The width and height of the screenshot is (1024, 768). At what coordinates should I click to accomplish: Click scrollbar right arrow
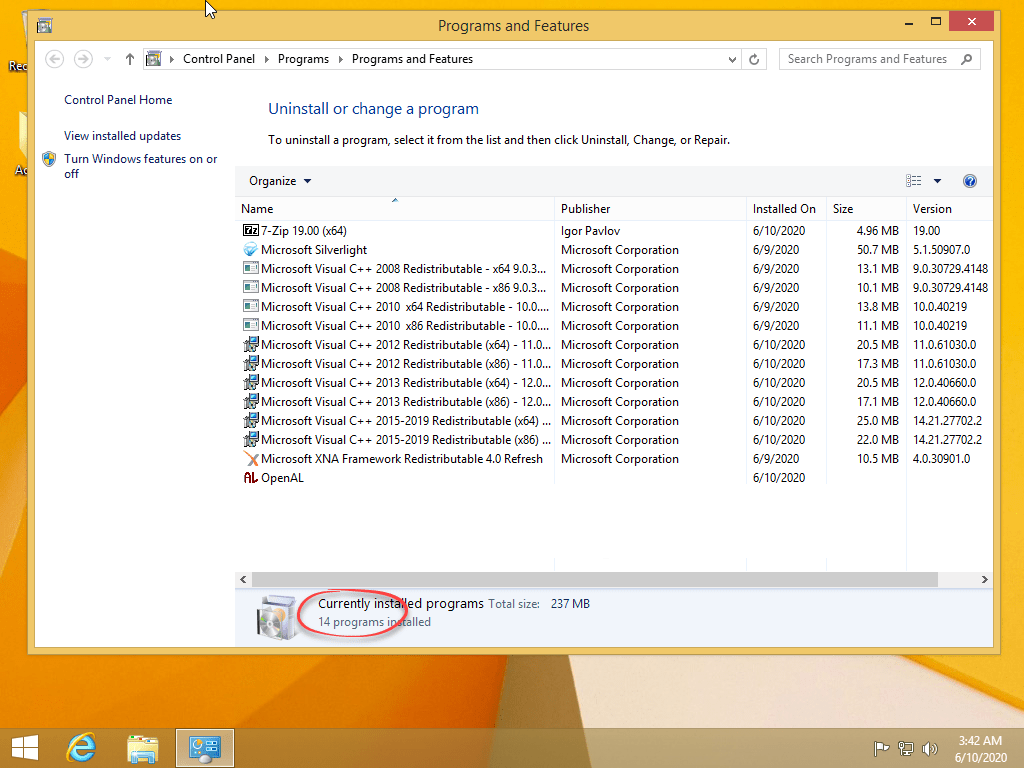(x=984, y=579)
